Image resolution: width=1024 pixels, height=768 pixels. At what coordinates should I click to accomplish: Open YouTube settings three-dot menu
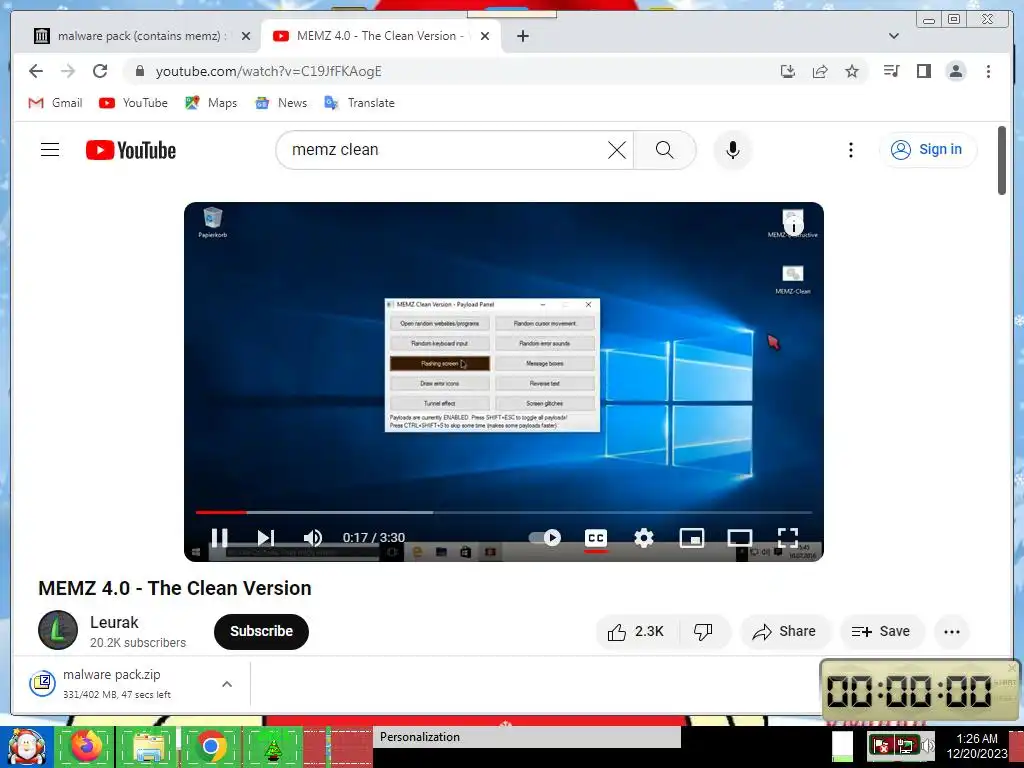850,150
